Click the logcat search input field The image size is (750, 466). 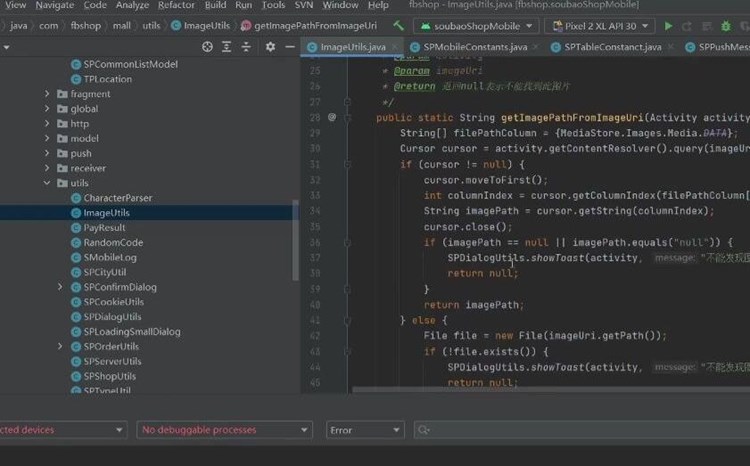[x=582, y=430]
